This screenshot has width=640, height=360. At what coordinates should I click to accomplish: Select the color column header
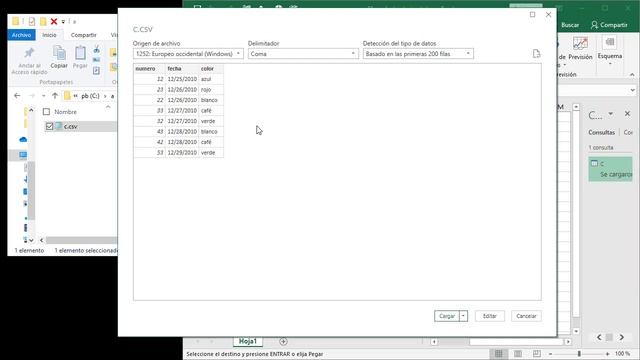(211, 69)
